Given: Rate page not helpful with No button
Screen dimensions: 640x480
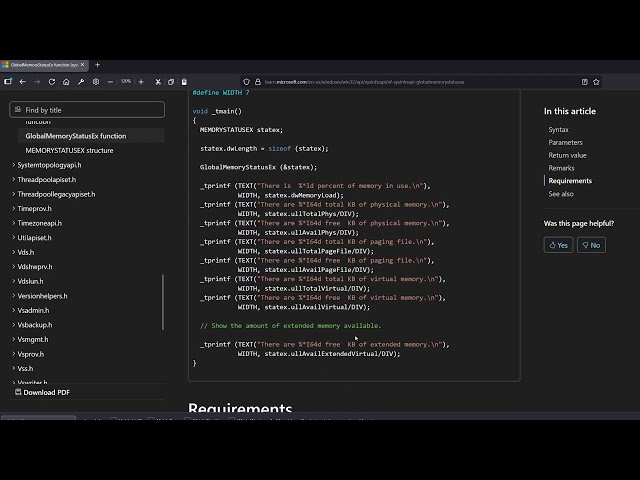Looking at the screenshot, I should [x=591, y=245].
